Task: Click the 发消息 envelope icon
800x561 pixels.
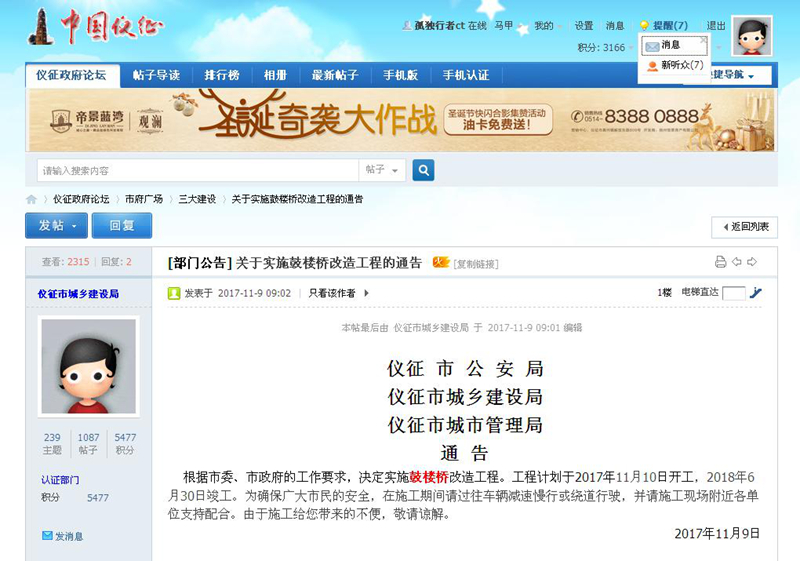Action: point(47,536)
